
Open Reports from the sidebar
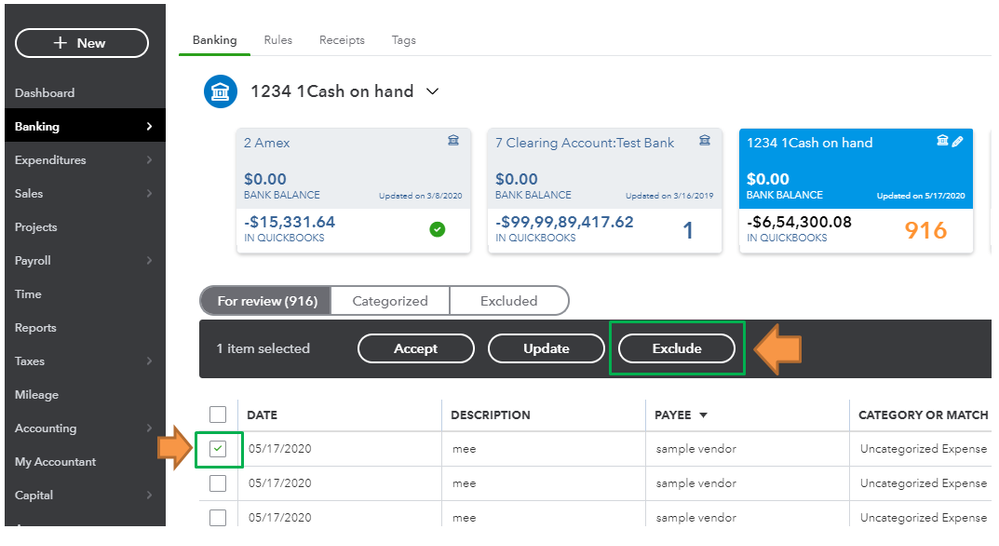pos(36,328)
